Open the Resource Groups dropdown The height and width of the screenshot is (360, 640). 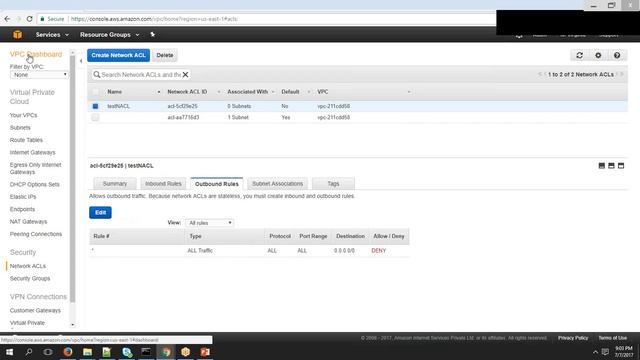coord(109,35)
